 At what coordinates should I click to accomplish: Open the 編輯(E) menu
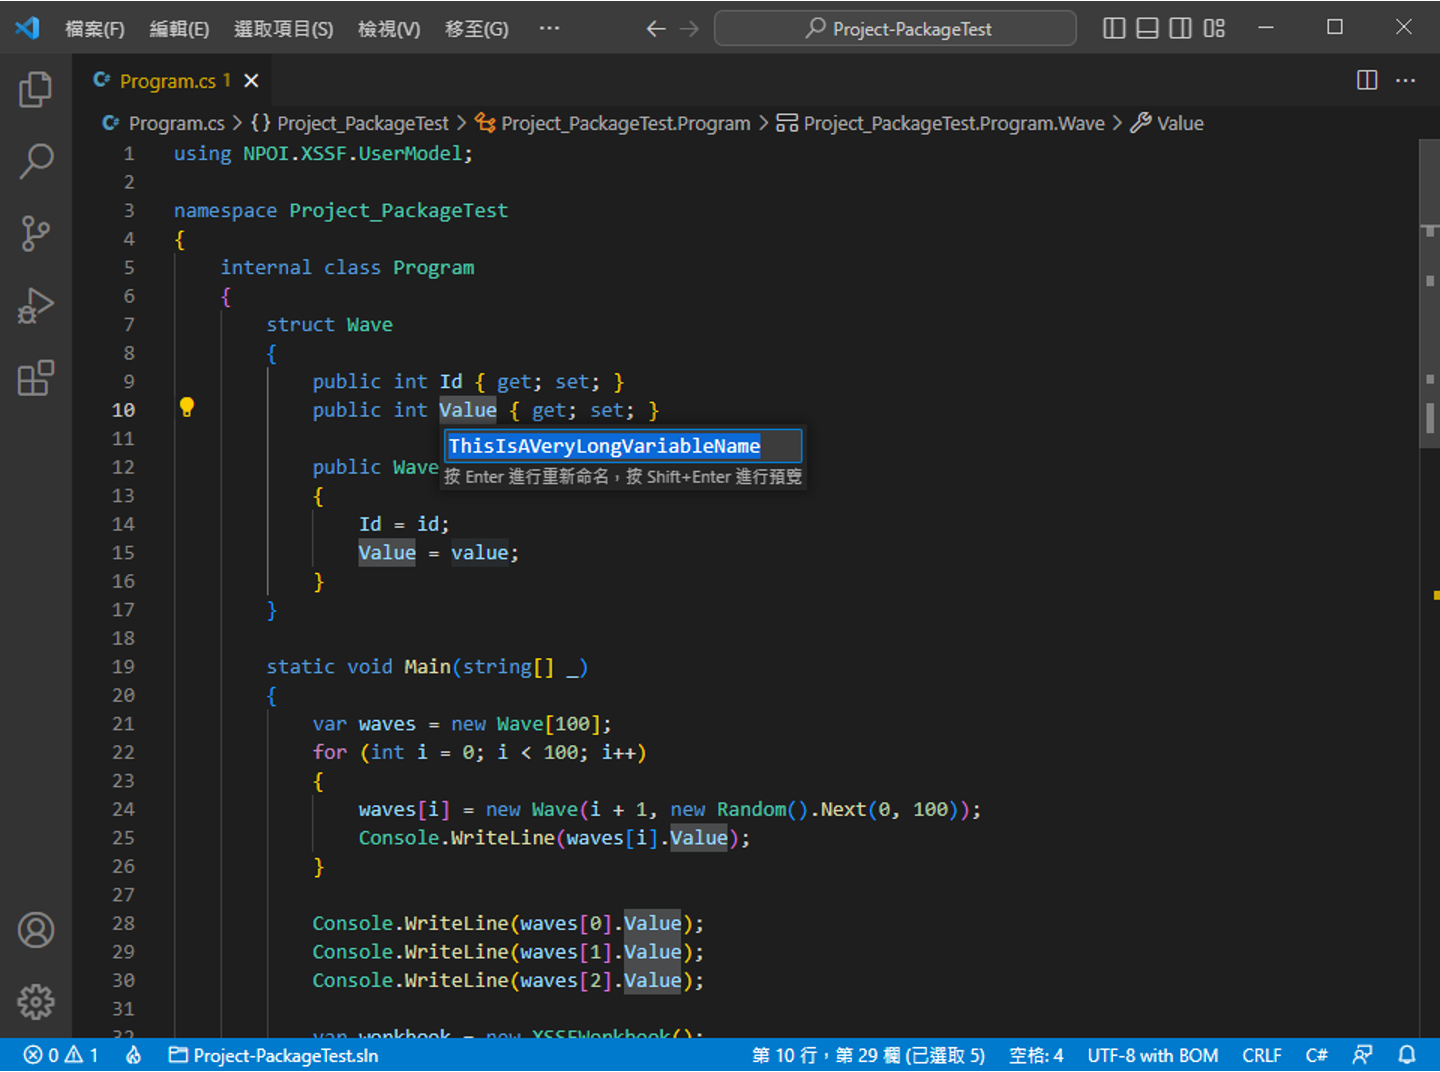[x=179, y=29]
